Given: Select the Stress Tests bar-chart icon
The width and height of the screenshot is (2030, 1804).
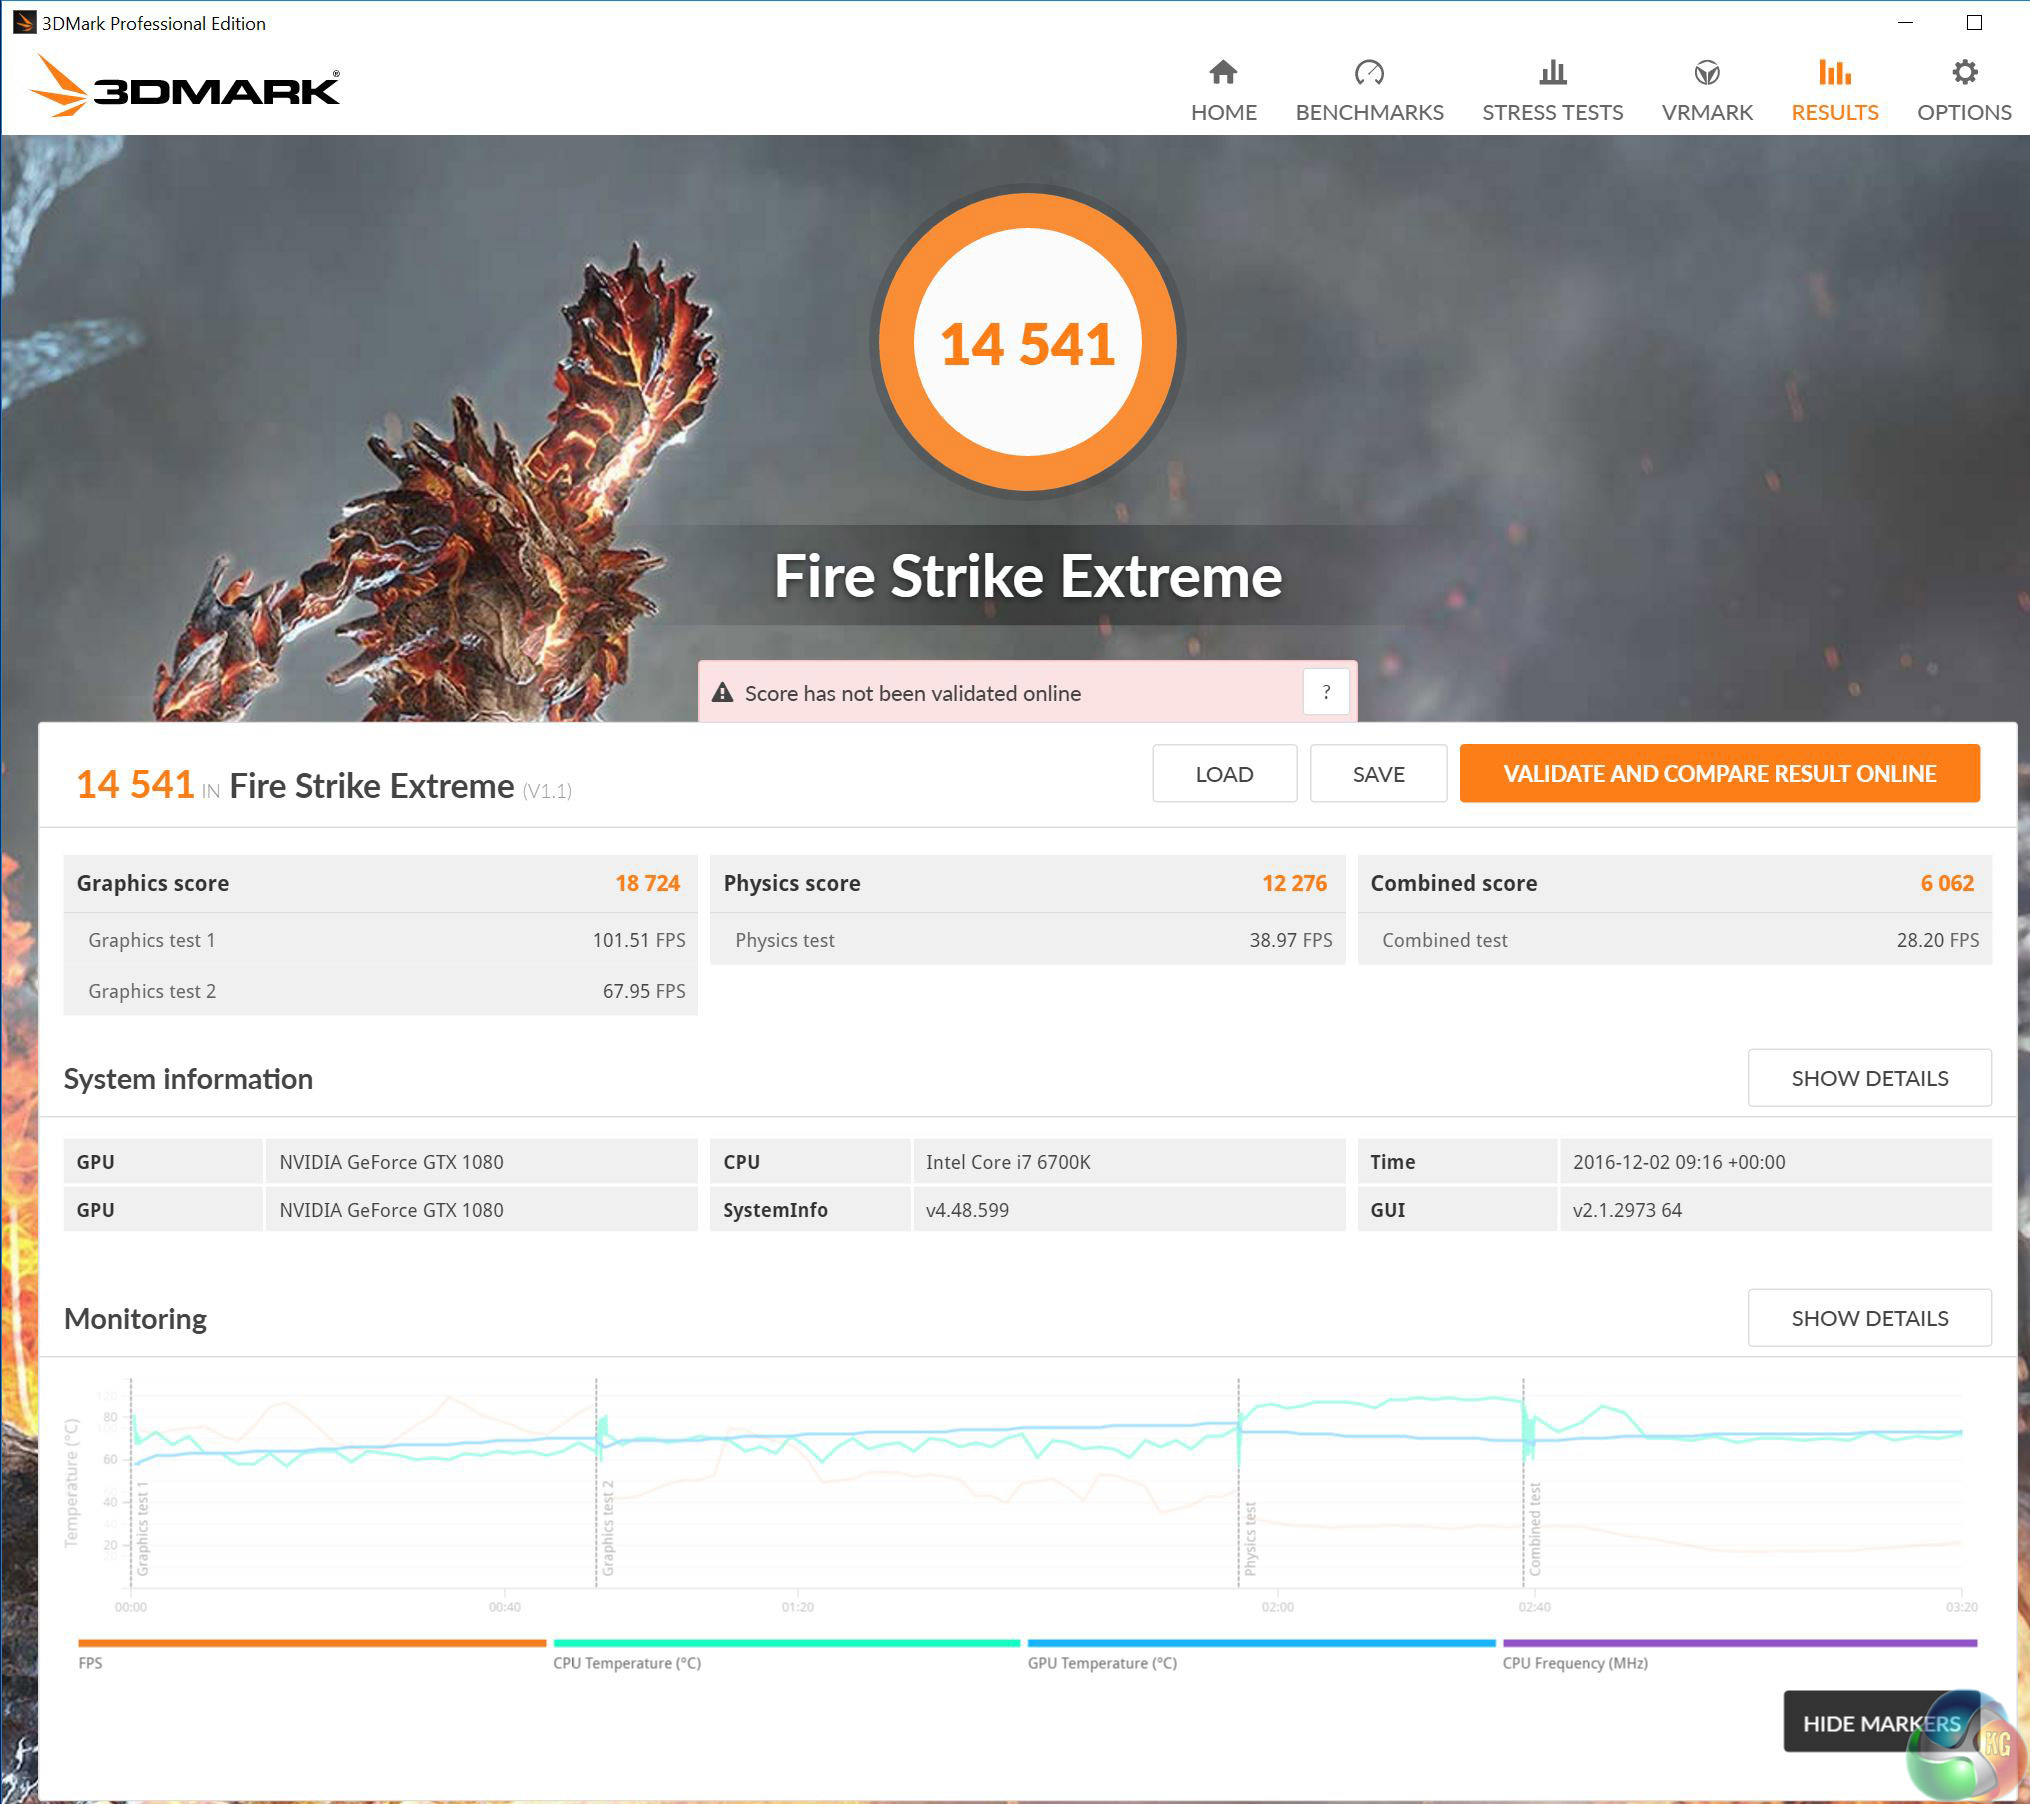Looking at the screenshot, I should tap(1552, 73).
